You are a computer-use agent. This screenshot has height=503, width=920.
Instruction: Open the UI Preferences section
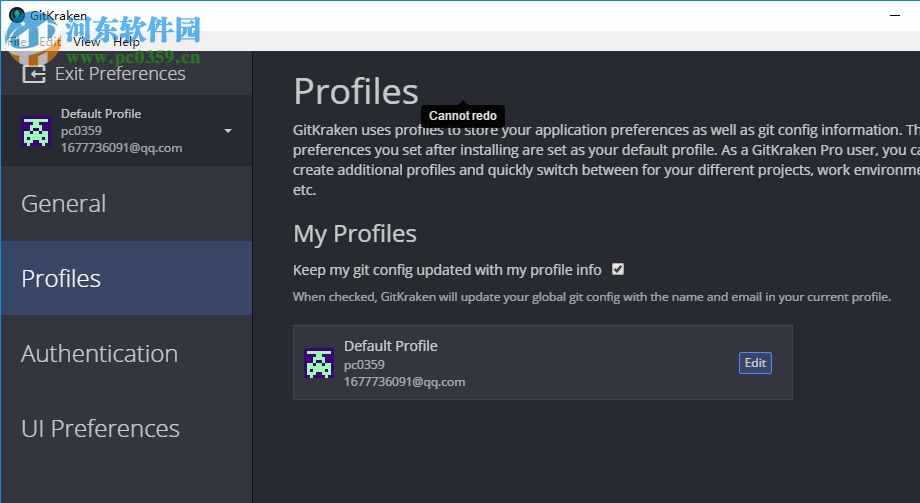coord(127,428)
